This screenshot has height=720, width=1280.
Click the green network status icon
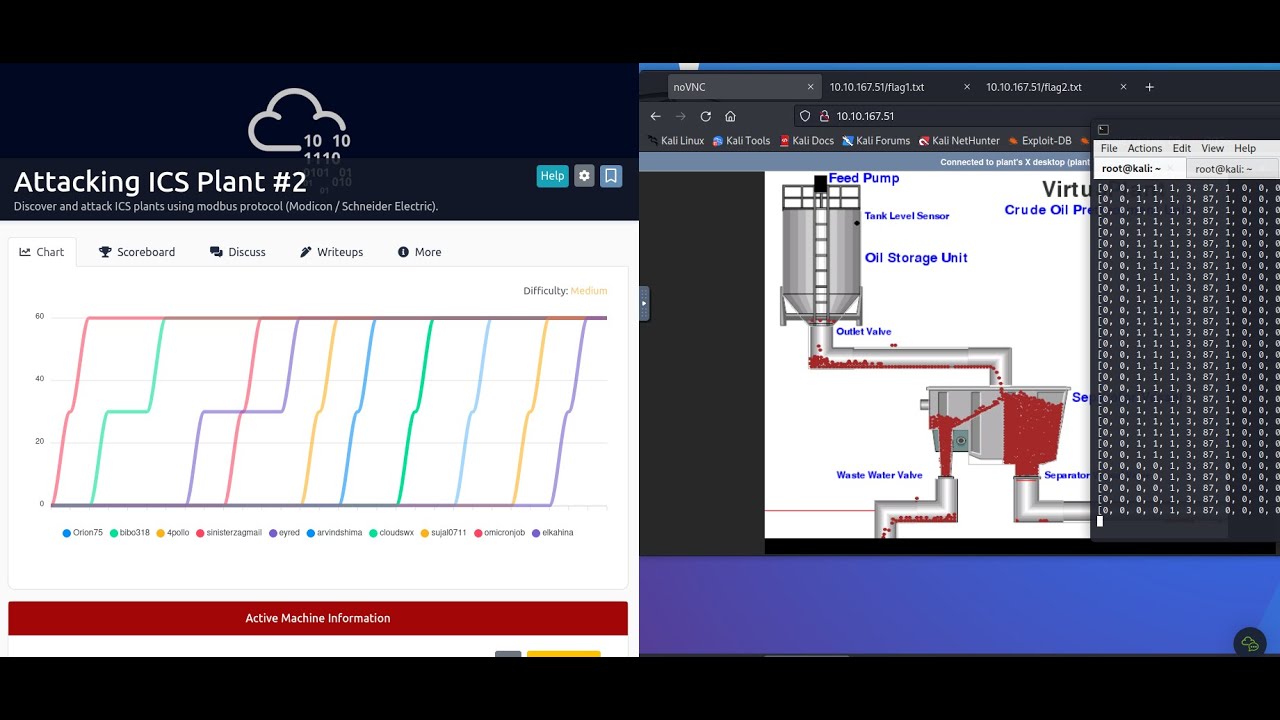pos(1250,644)
